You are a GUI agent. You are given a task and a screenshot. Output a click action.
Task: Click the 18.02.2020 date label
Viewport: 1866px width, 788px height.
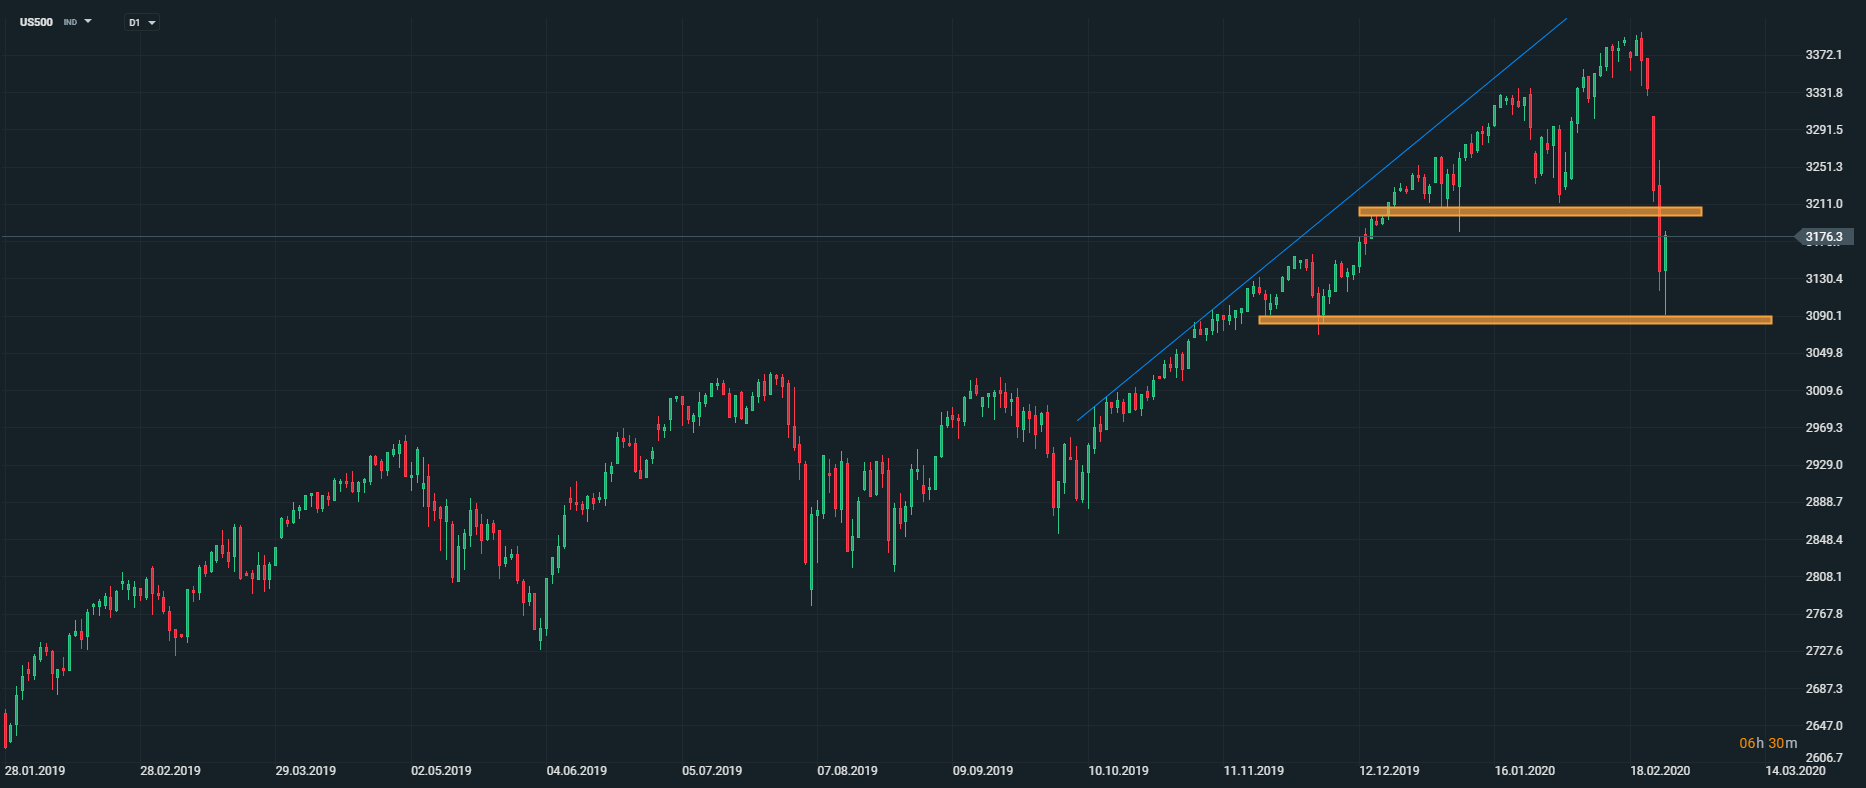1659,771
